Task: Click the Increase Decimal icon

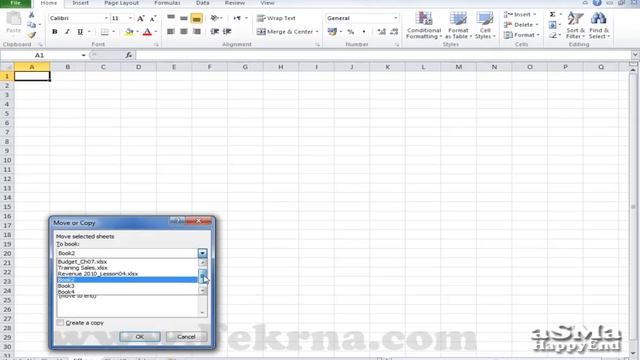Action: [381, 31]
